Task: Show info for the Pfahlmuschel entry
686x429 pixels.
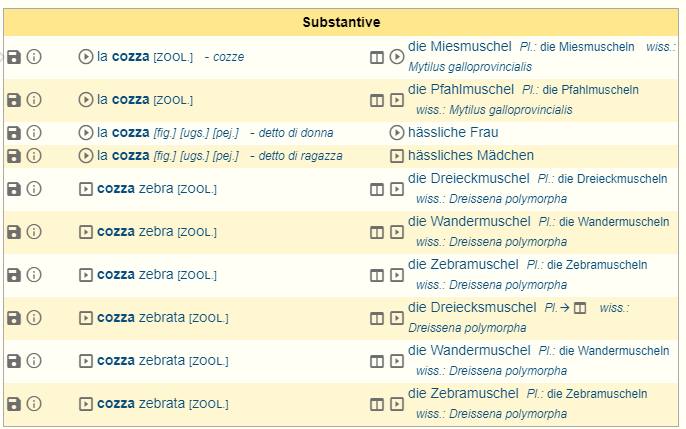Action: (34, 100)
